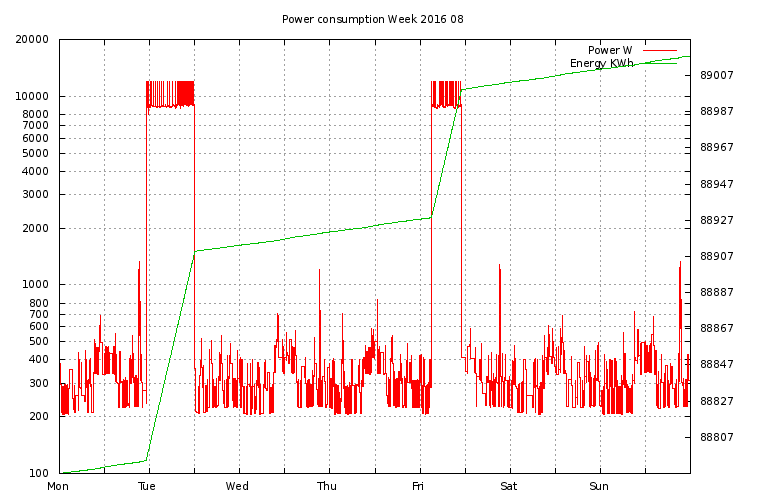Click the '500' left axis value
Screen dimensions: 768x500
(39, 341)
